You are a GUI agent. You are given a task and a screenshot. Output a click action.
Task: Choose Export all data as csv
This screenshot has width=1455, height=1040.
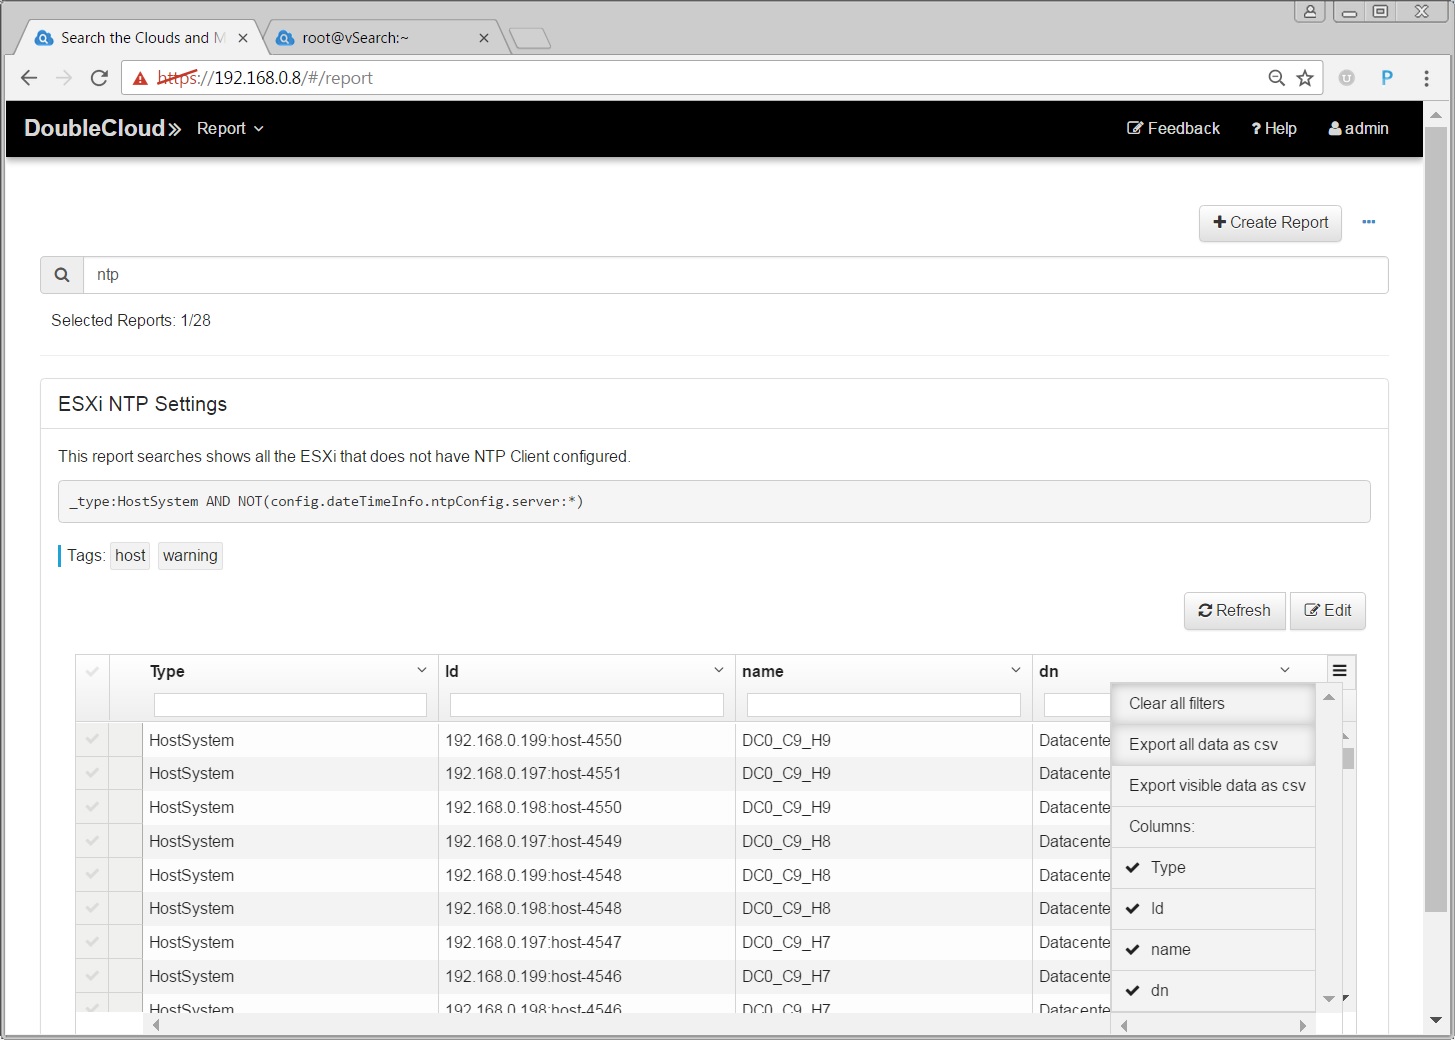pyautogui.click(x=1203, y=744)
